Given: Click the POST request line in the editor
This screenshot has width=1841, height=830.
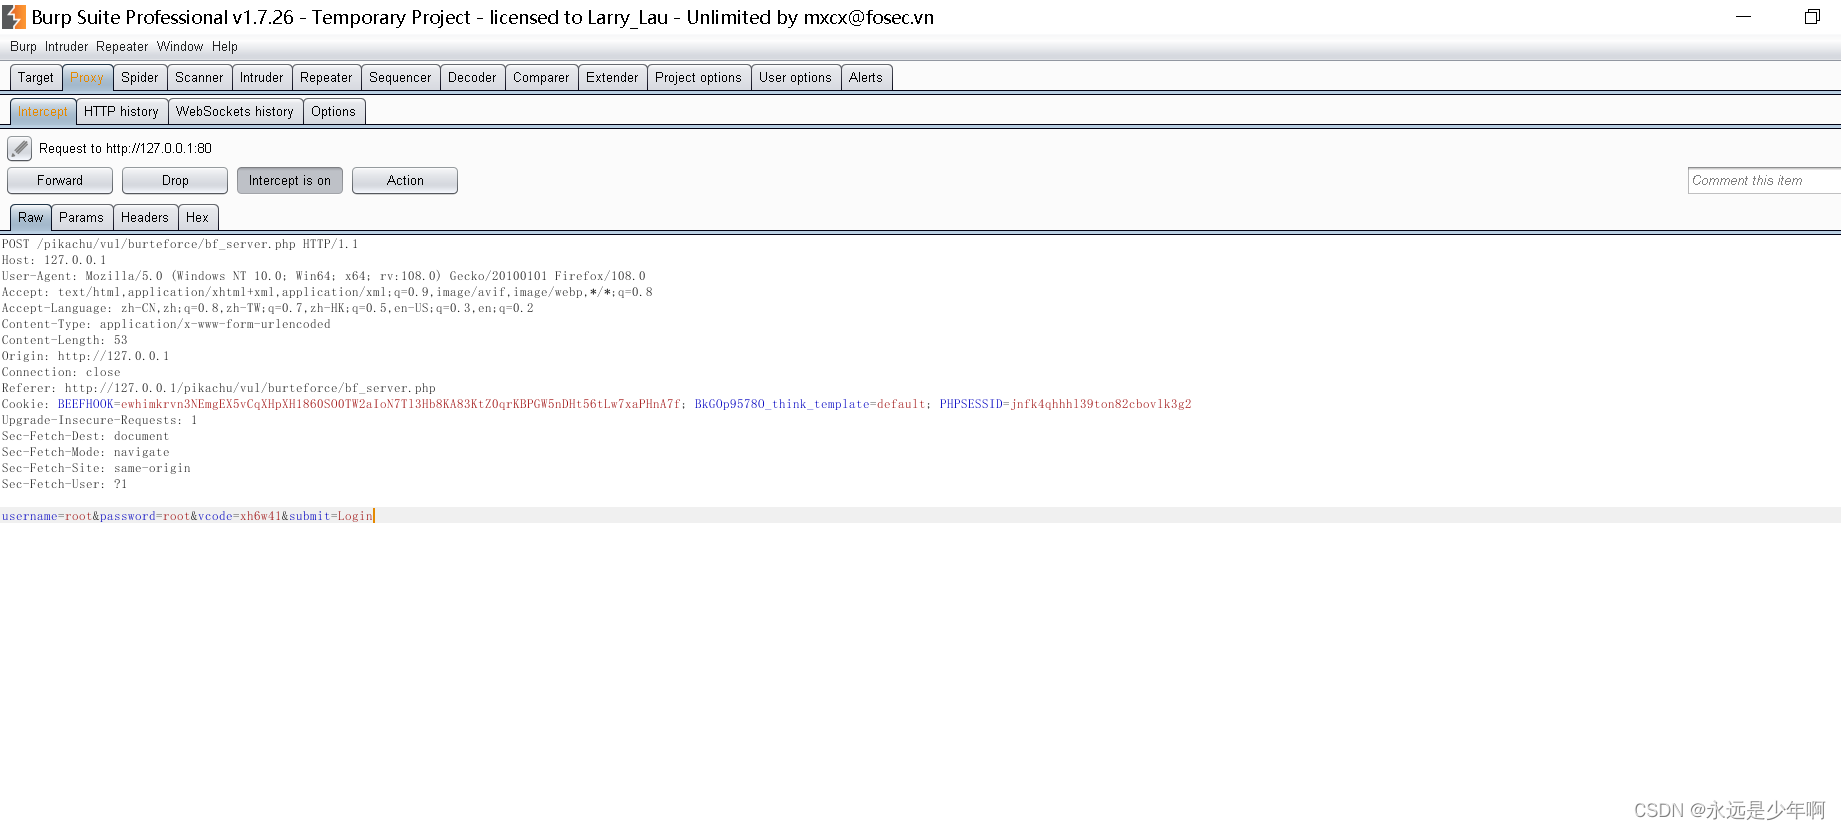Looking at the screenshot, I should pos(180,244).
